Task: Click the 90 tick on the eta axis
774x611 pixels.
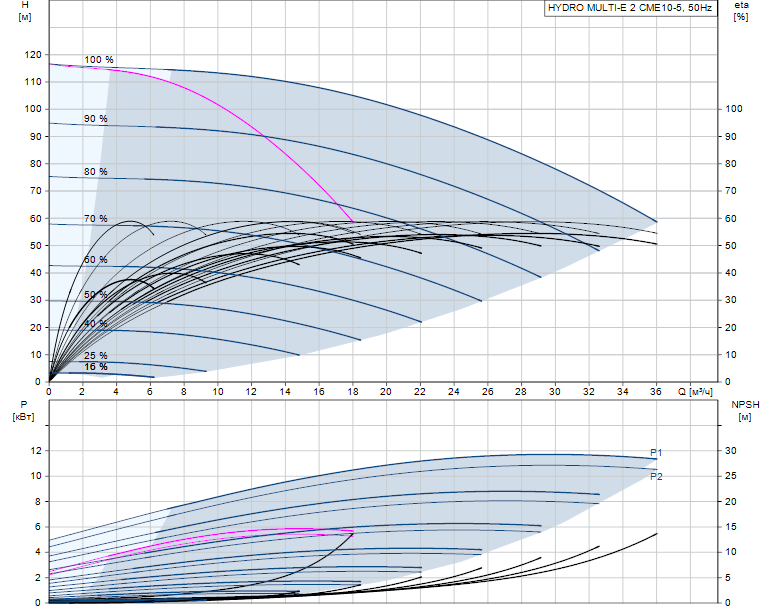Action: pos(731,137)
